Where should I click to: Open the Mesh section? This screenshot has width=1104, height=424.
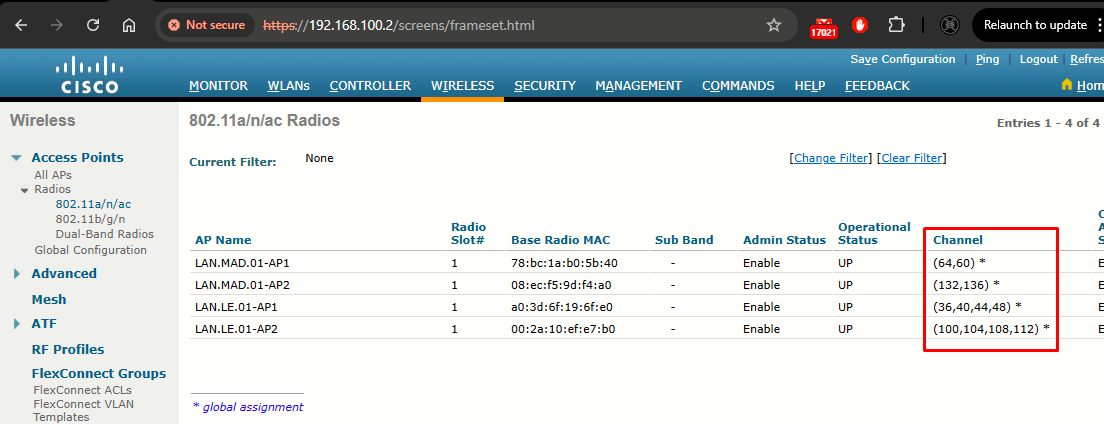(x=49, y=299)
